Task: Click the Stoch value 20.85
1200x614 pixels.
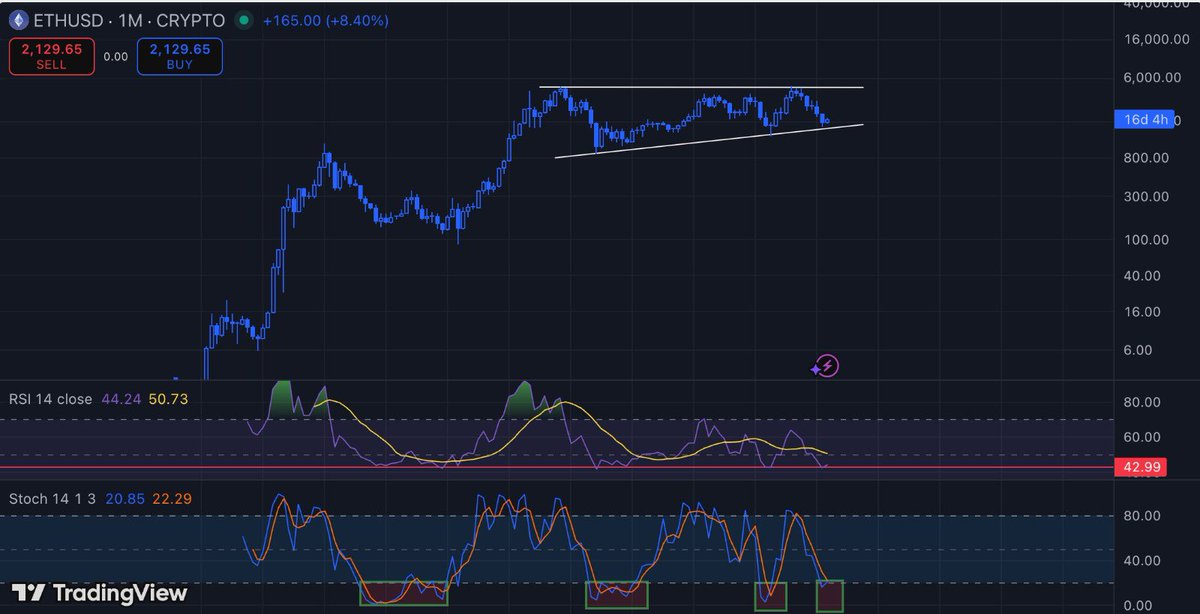Action: pos(124,498)
